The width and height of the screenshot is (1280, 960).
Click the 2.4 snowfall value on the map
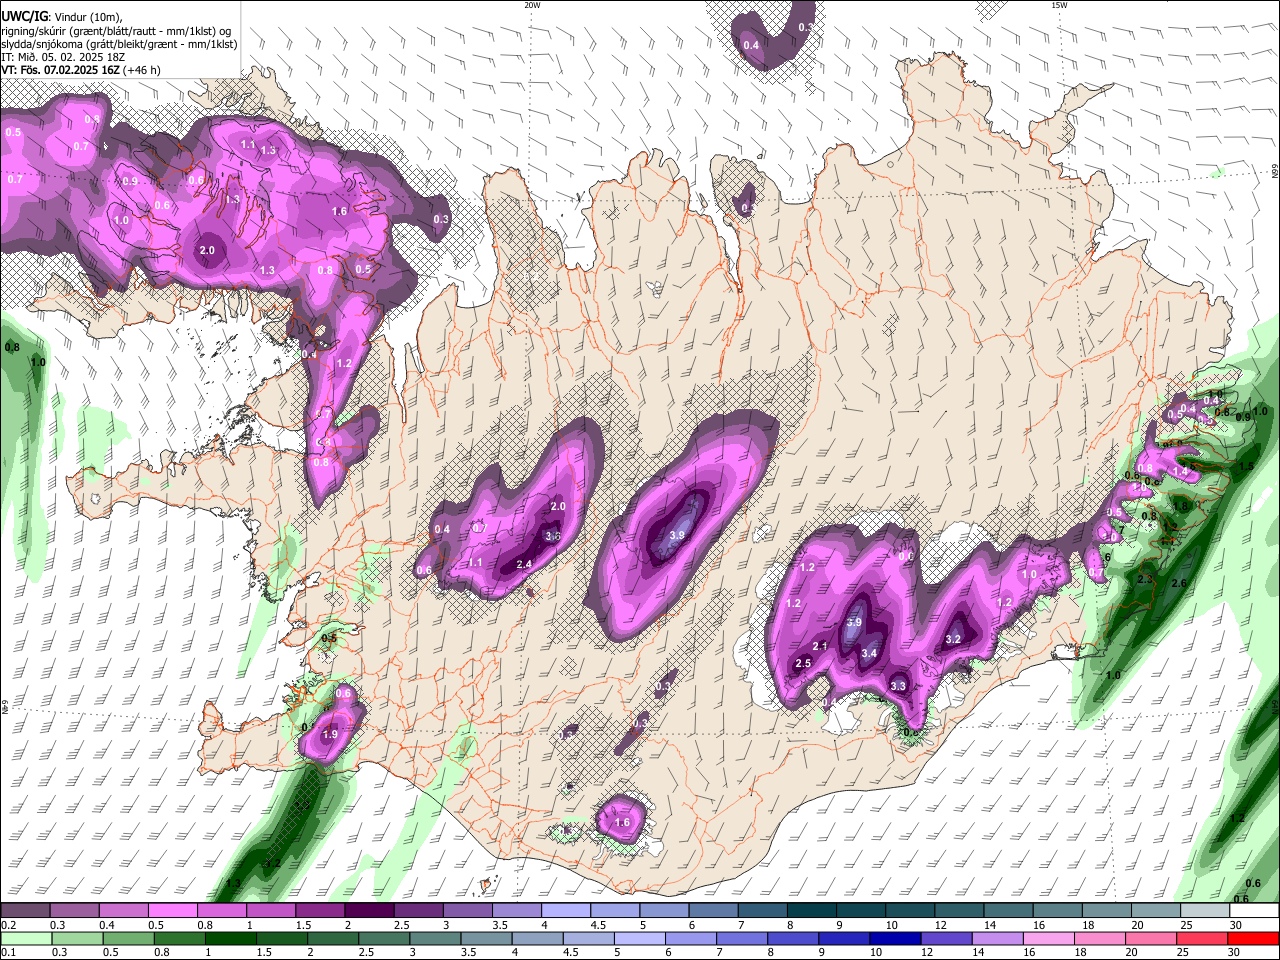(x=524, y=565)
